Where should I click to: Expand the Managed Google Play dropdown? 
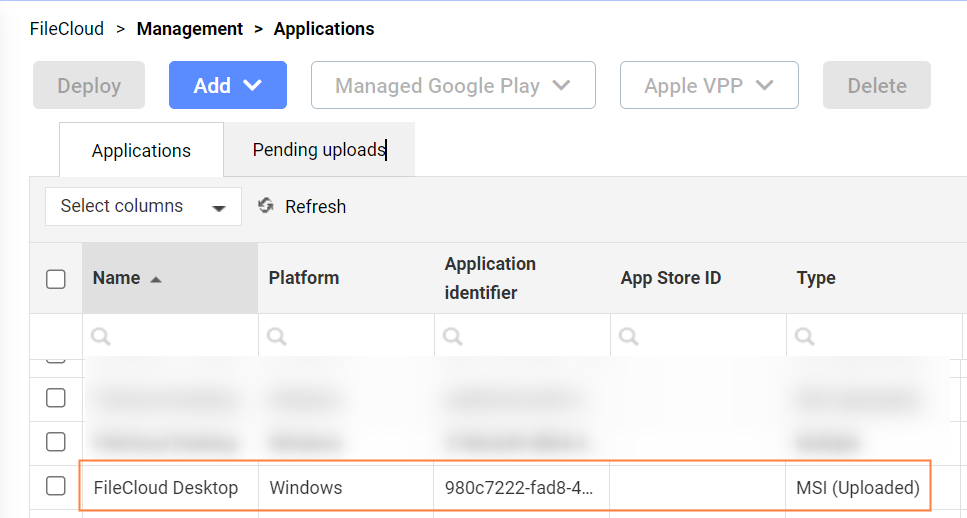click(453, 86)
